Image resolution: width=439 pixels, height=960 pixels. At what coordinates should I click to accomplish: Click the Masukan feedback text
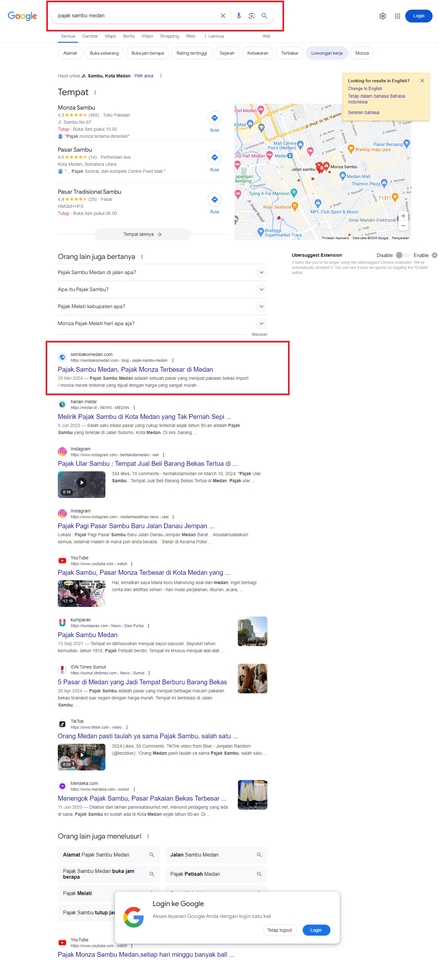point(260,335)
